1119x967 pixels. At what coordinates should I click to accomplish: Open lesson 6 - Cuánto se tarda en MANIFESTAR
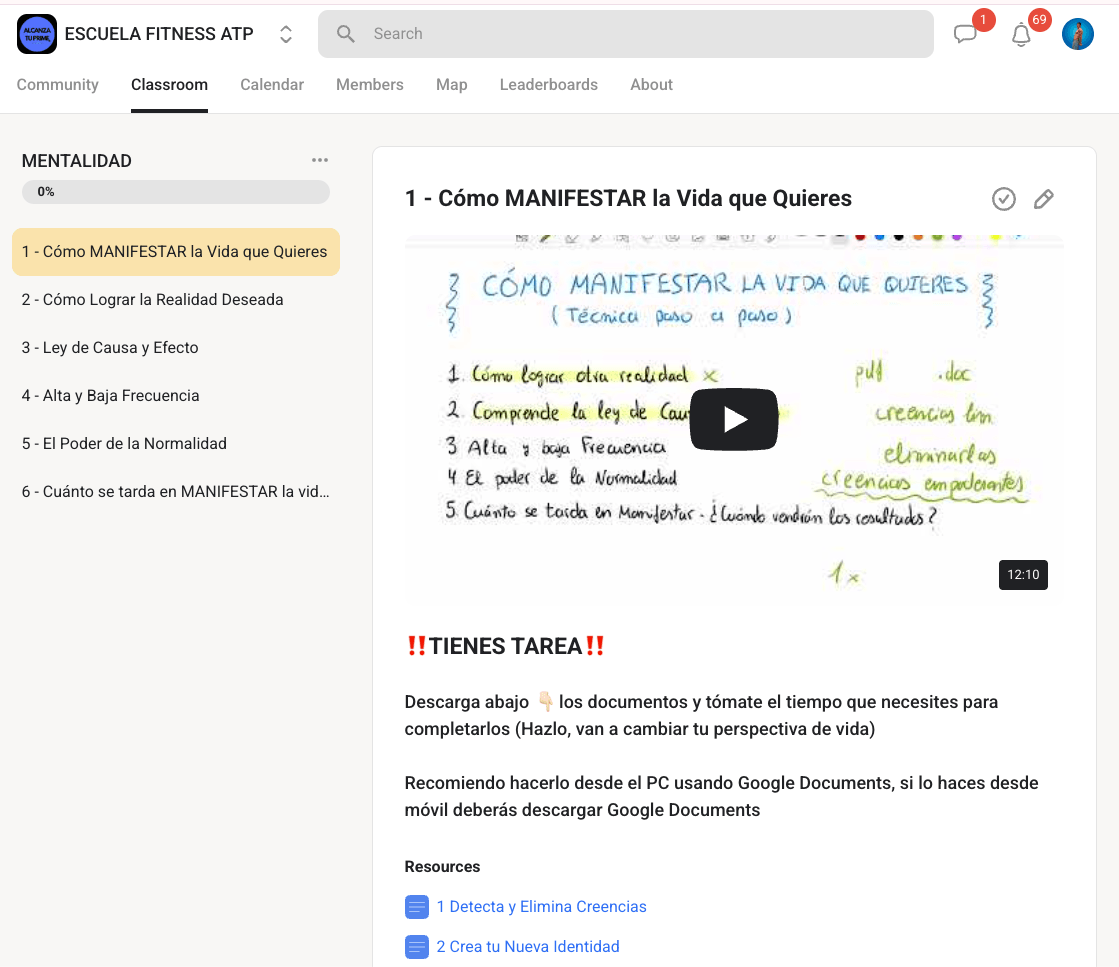pyautogui.click(x=176, y=492)
